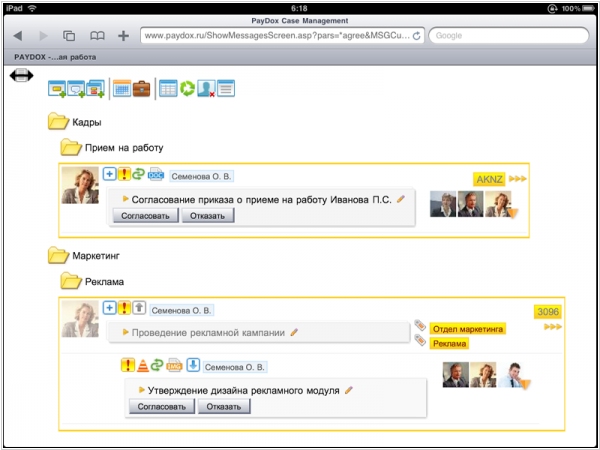Create new comment message icon
Viewport: 600px width, 450px height.
point(76,89)
